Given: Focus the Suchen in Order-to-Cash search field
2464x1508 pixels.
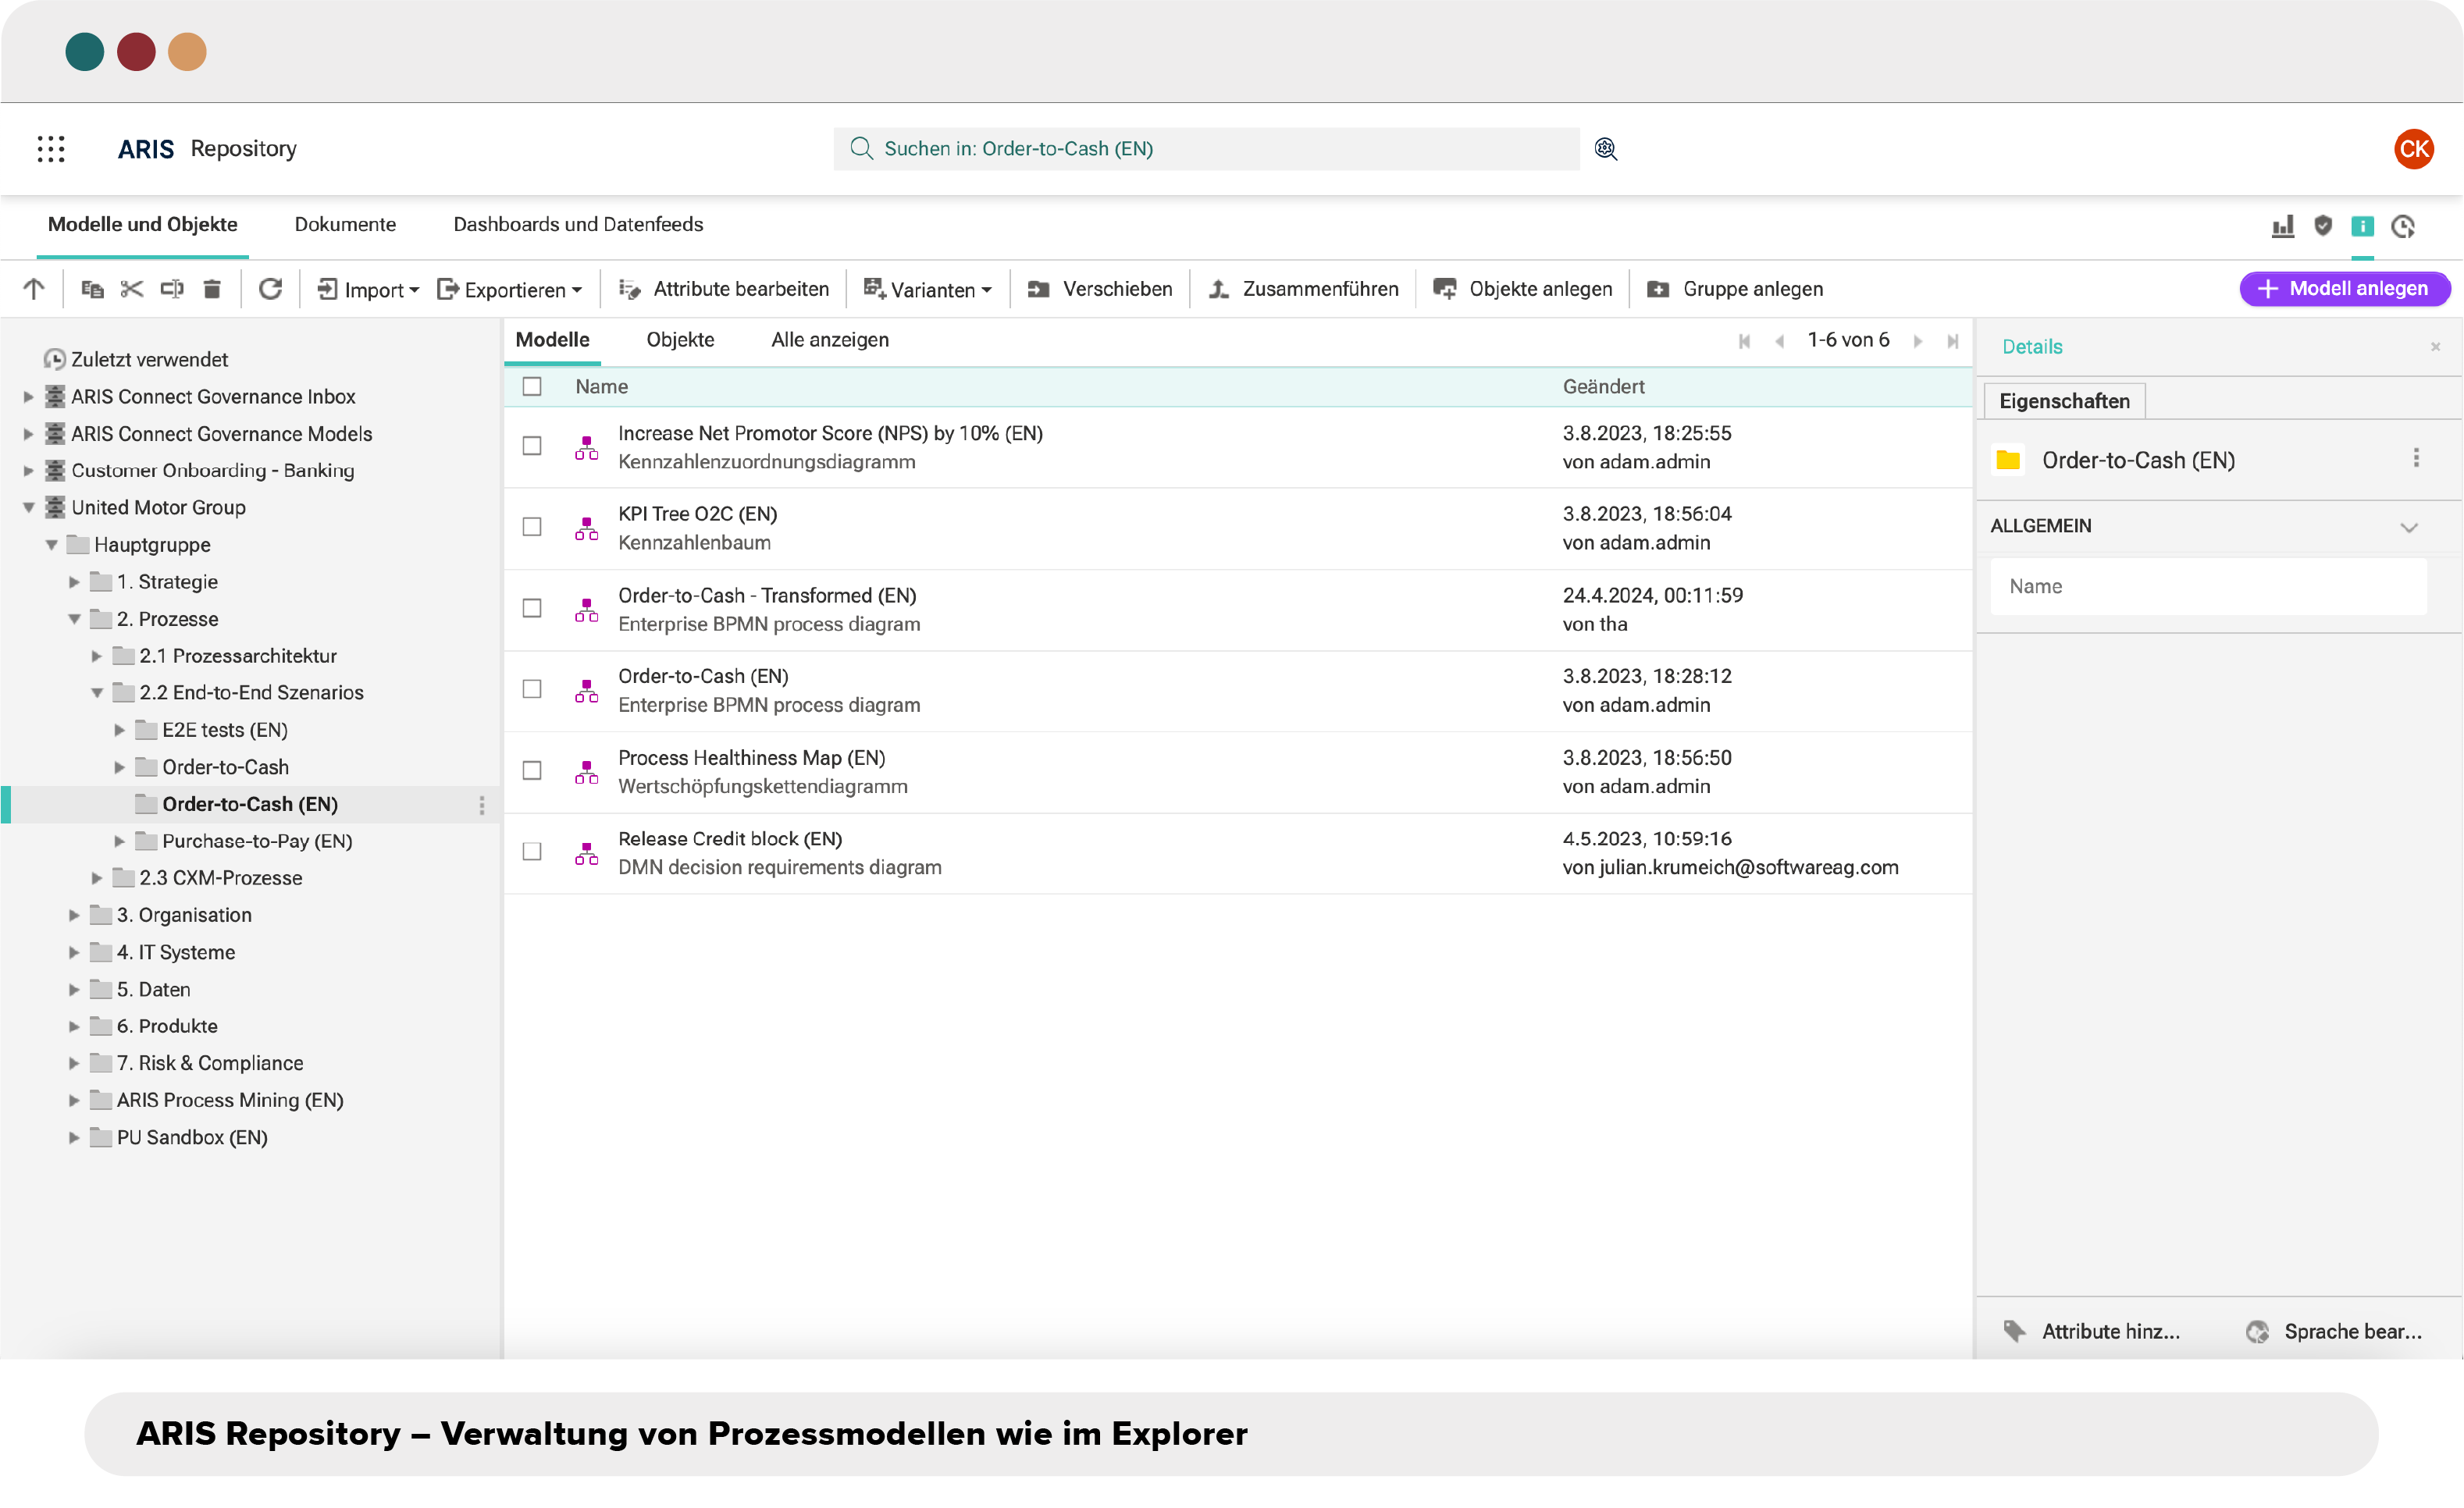Looking at the screenshot, I should pyautogui.click(x=1206, y=149).
